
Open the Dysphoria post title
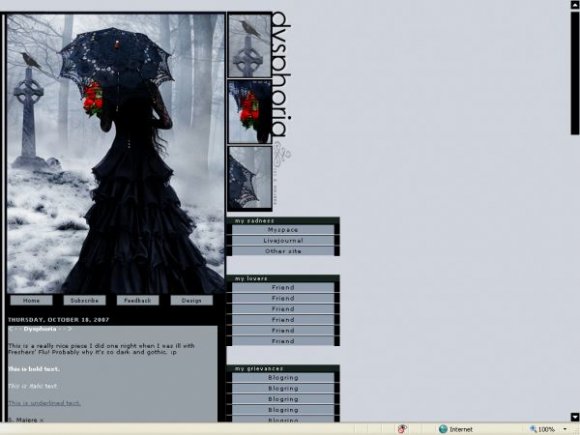40,329
